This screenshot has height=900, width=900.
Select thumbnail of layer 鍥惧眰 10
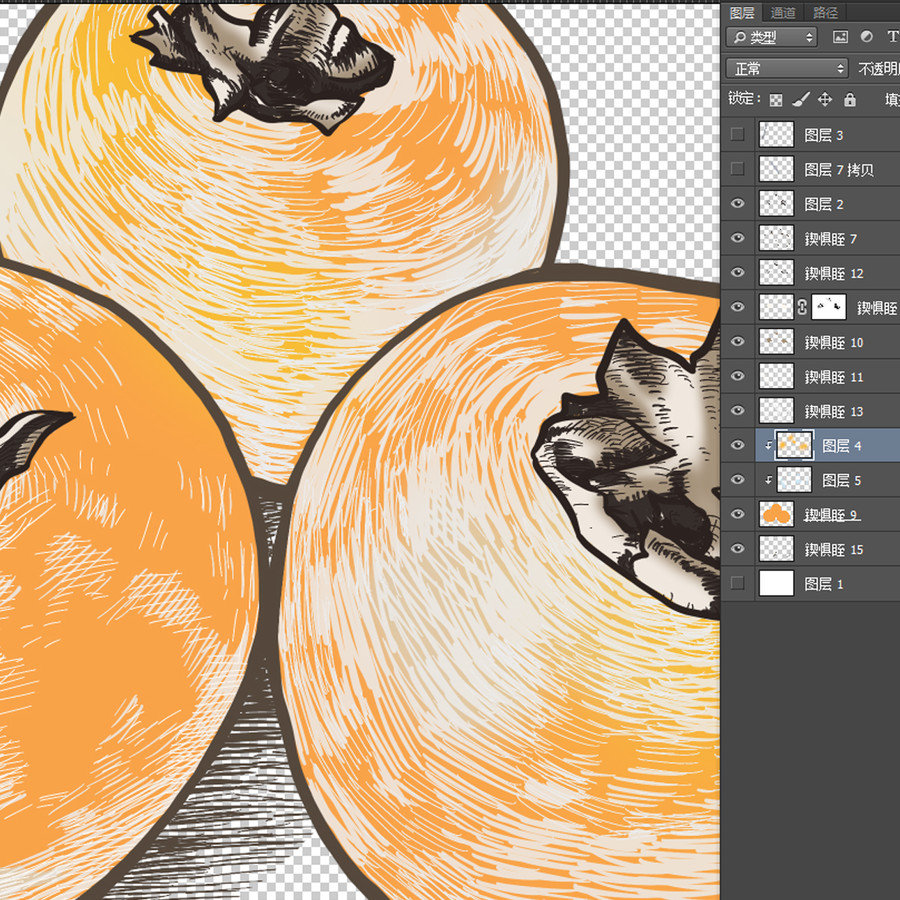777,342
